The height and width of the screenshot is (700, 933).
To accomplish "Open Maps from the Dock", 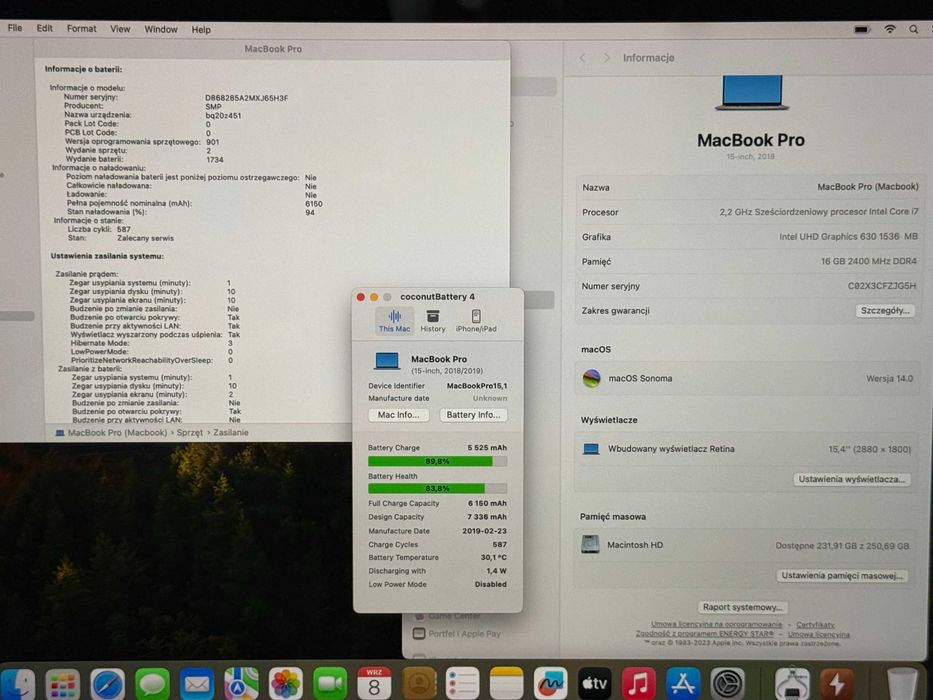I will tap(241, 683).
